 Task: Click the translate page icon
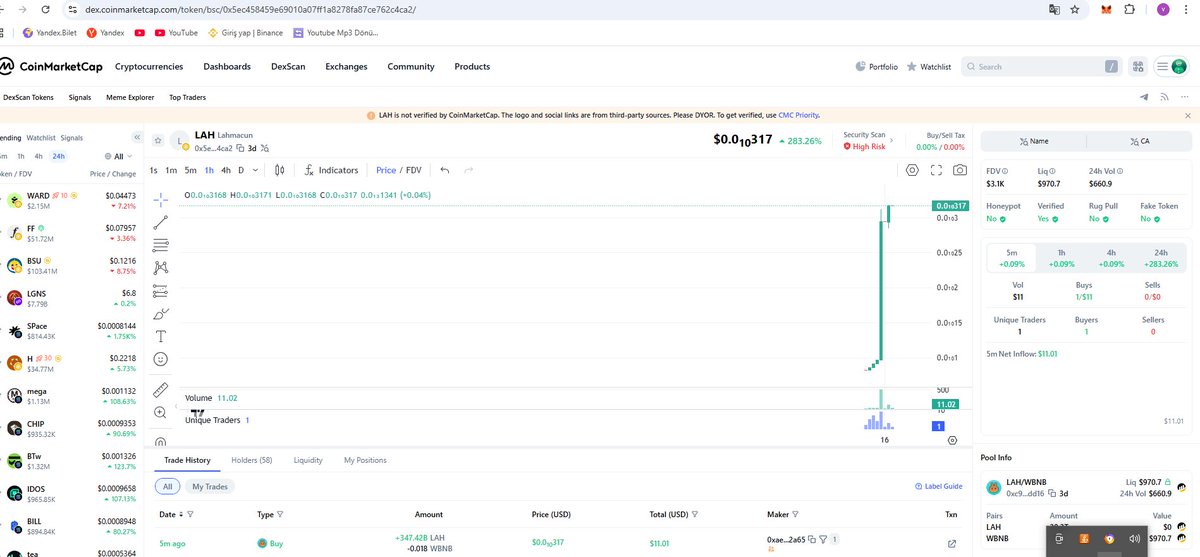pyautogui.click(x=1053, y=9)
